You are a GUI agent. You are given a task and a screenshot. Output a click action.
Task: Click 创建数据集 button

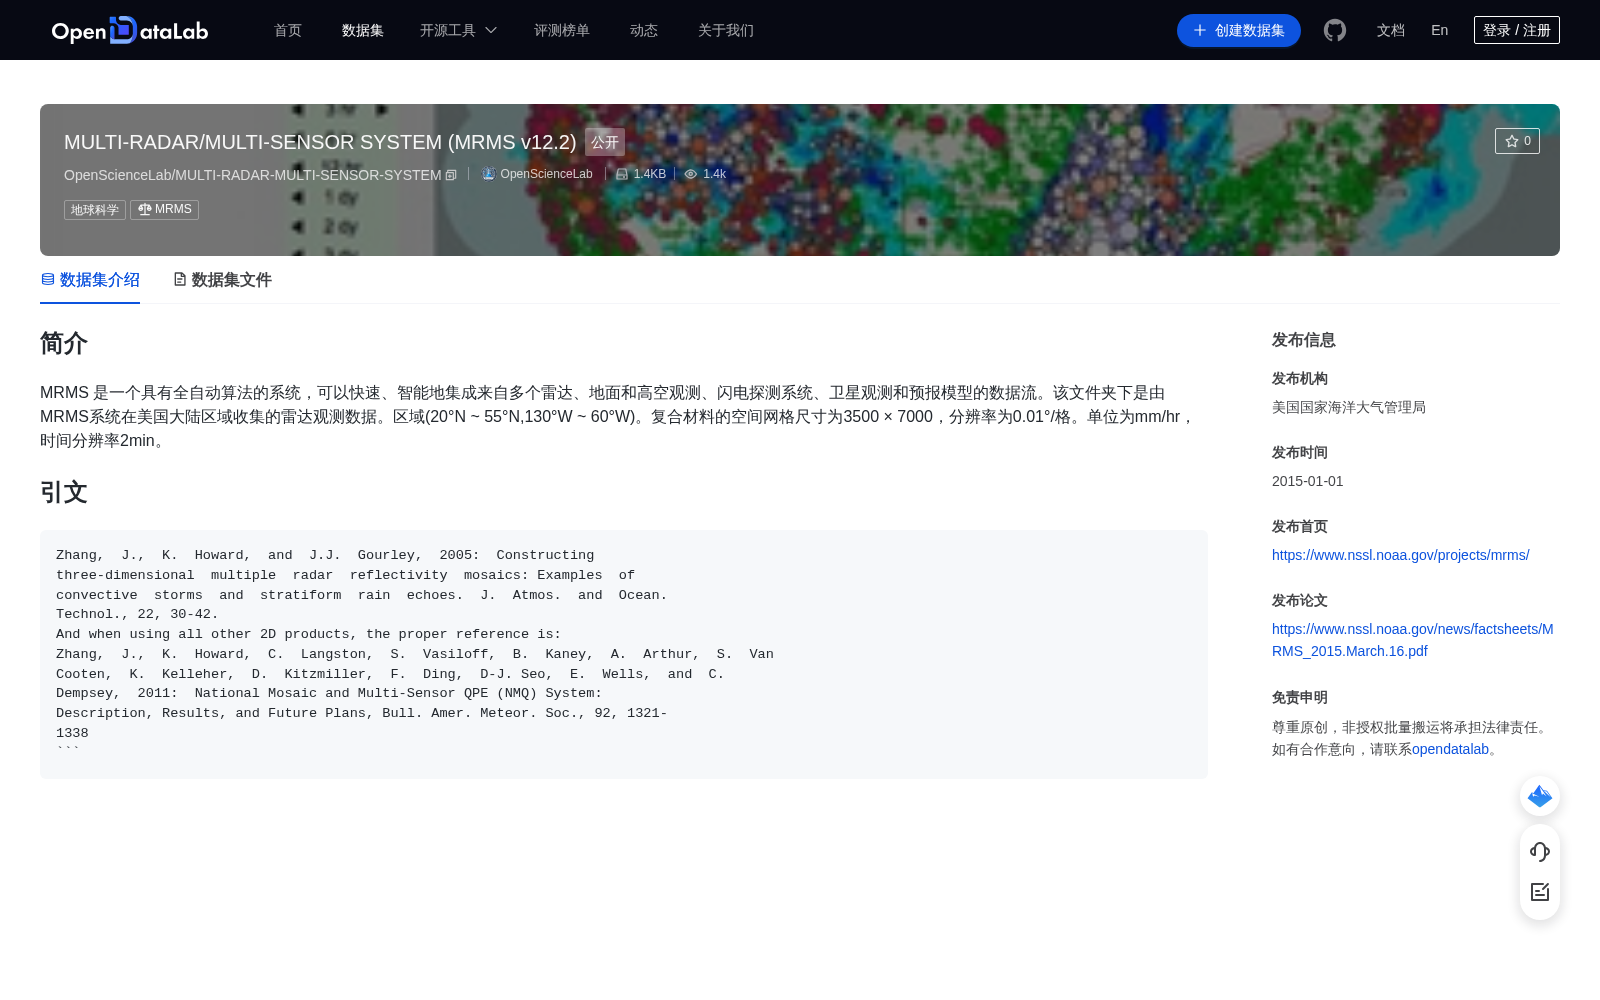pyautogui.click(x=1239, y=30)
